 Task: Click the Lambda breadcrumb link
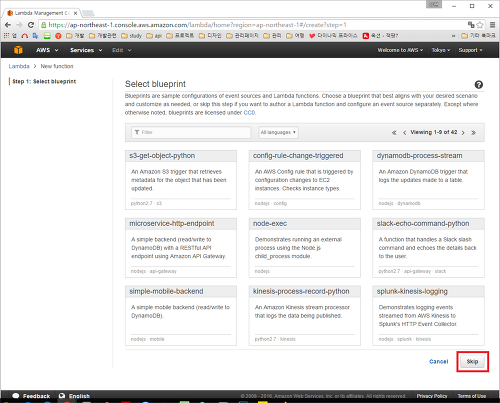[x=19, y=66]
